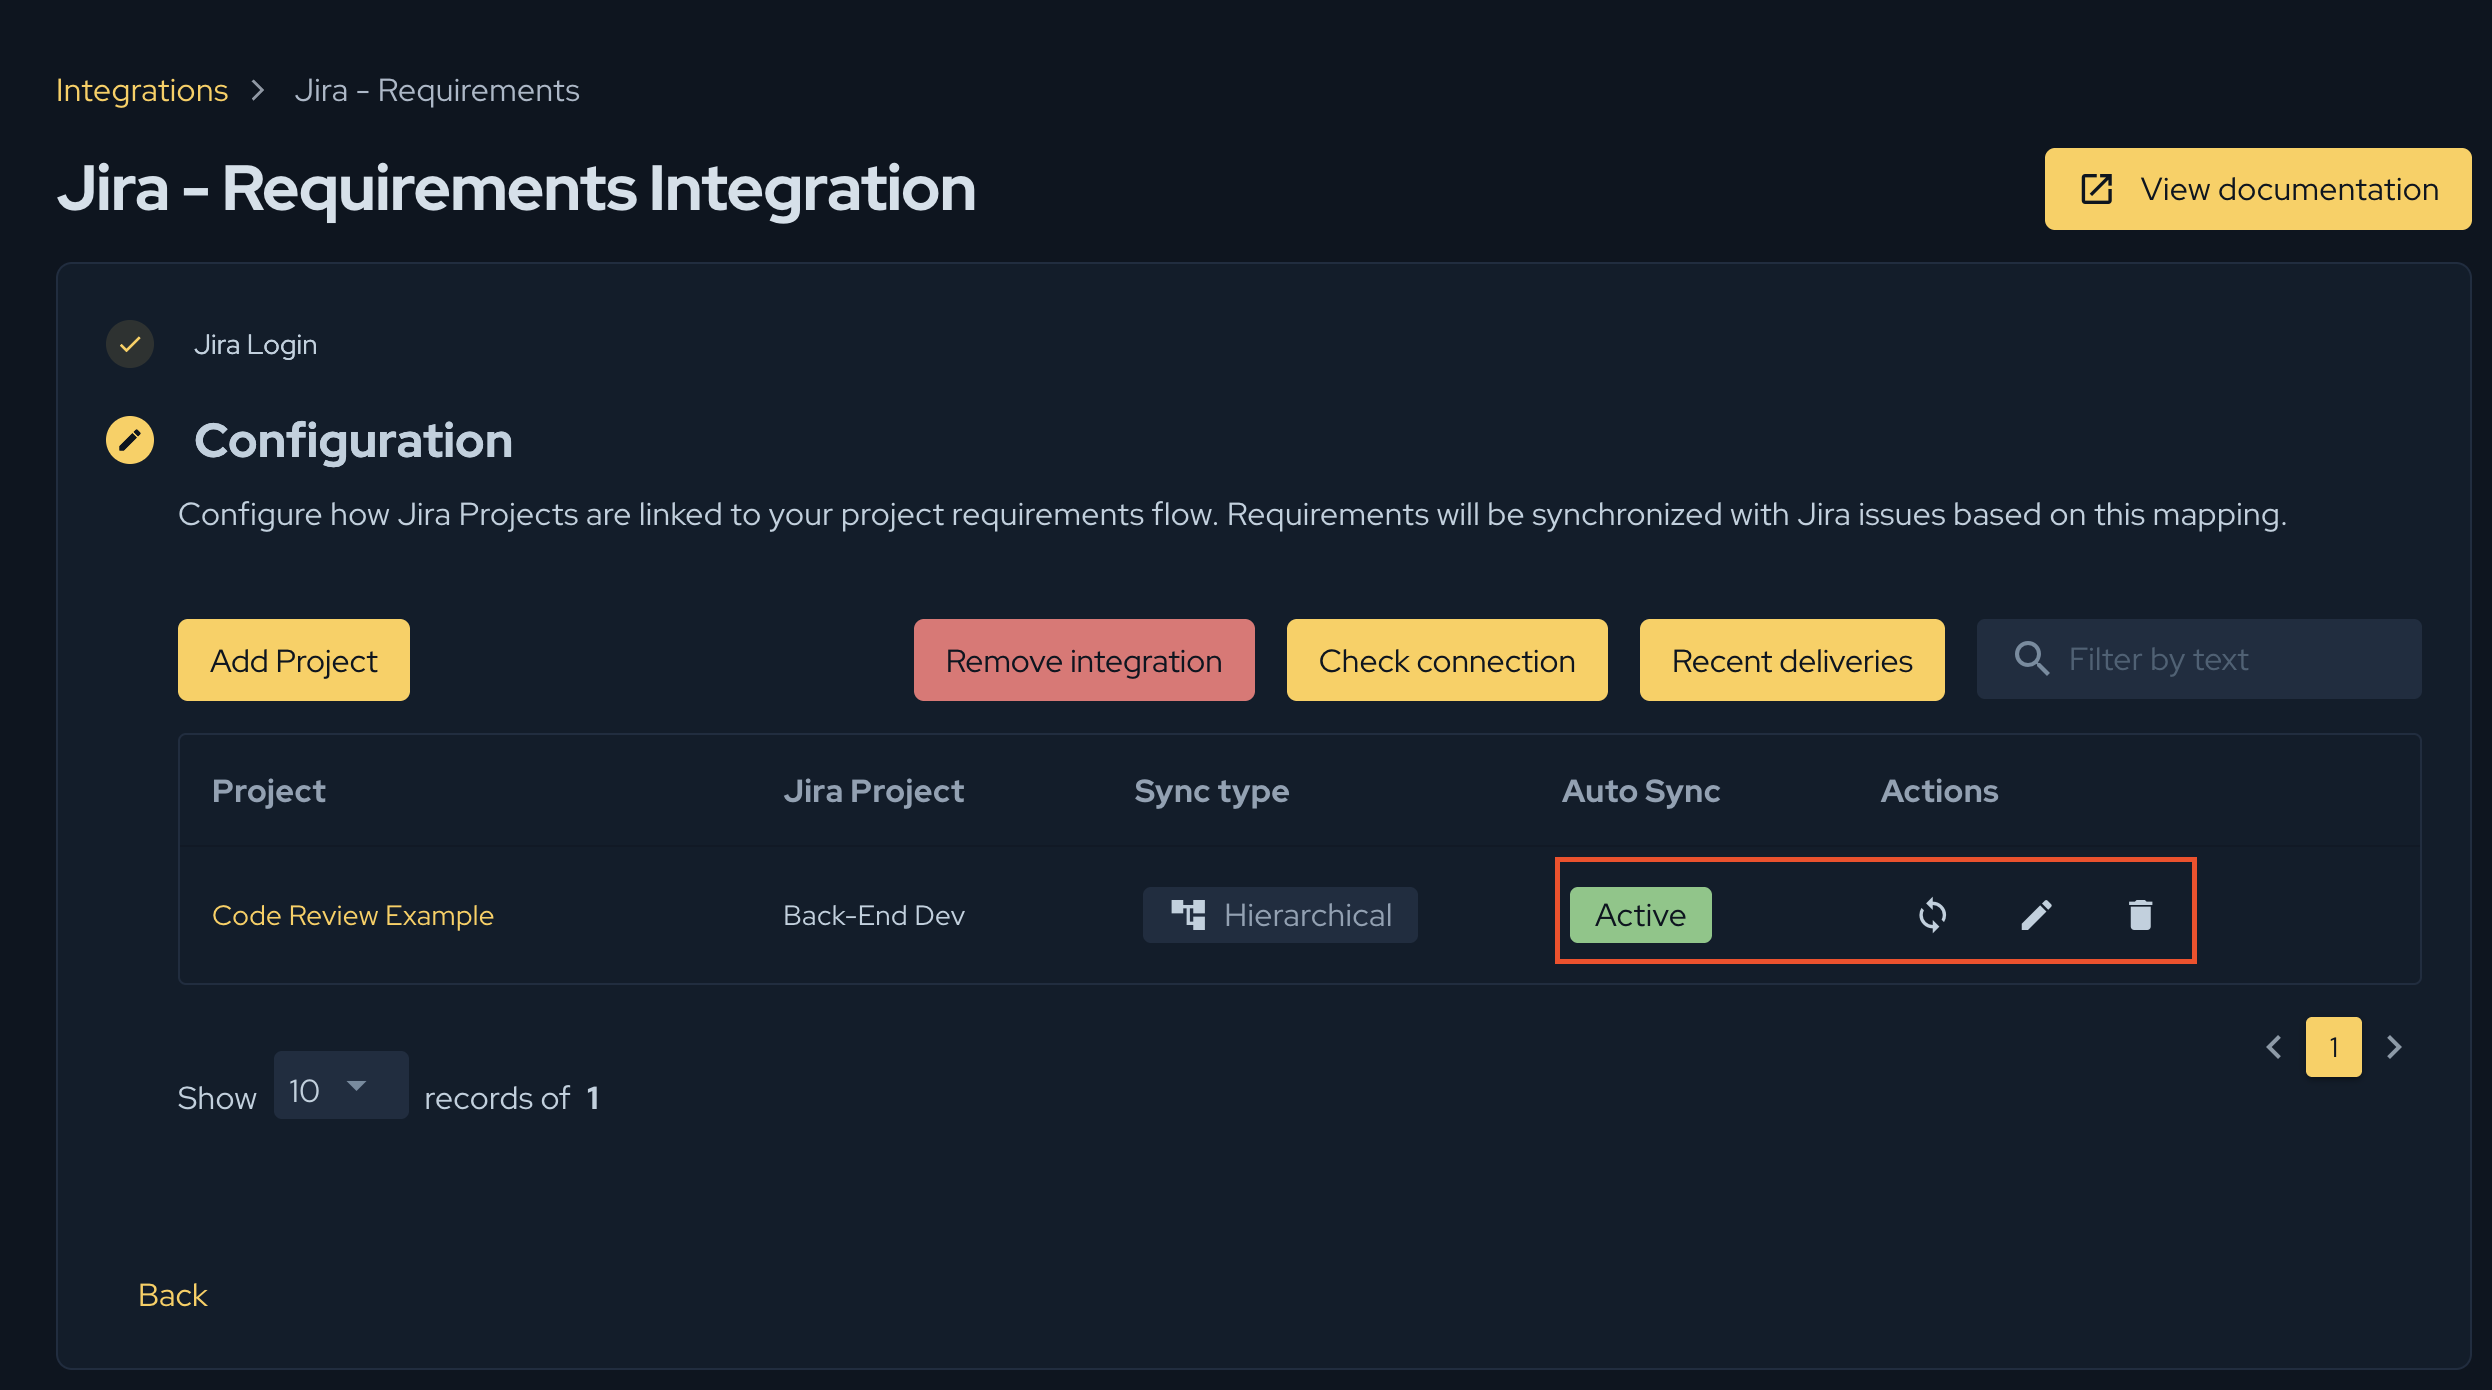Image resolution: width=2492 pixels, height=1390 pixels.
Task: Click the Back-End Dev Jira project cell
Action: 874,915
